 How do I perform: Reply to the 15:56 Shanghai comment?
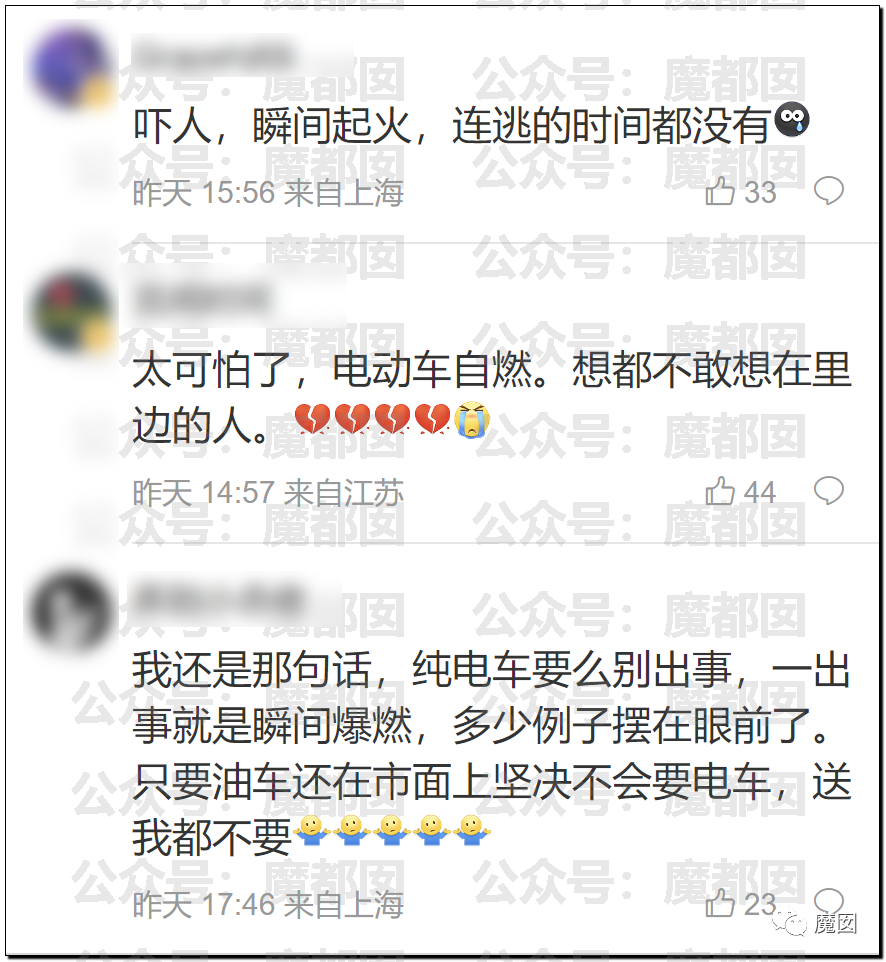(828, 191)
